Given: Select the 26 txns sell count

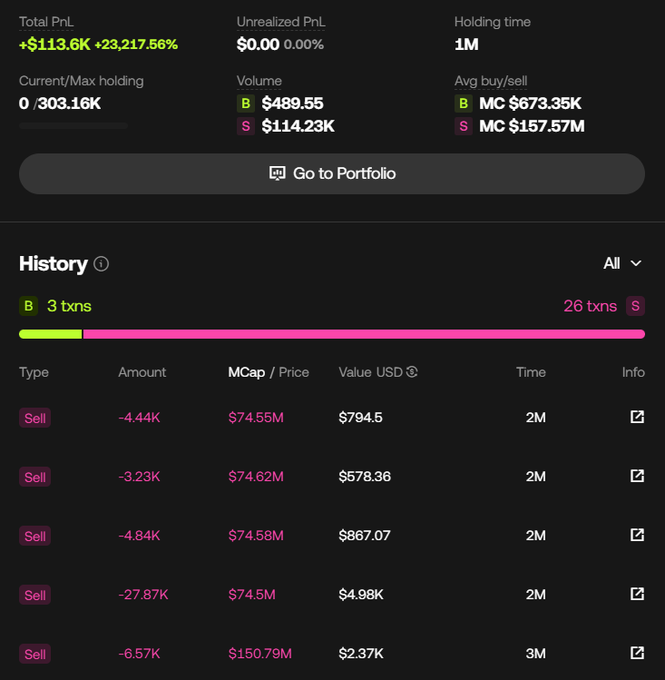Looking at the screenshot, I should tap(590, 306).
